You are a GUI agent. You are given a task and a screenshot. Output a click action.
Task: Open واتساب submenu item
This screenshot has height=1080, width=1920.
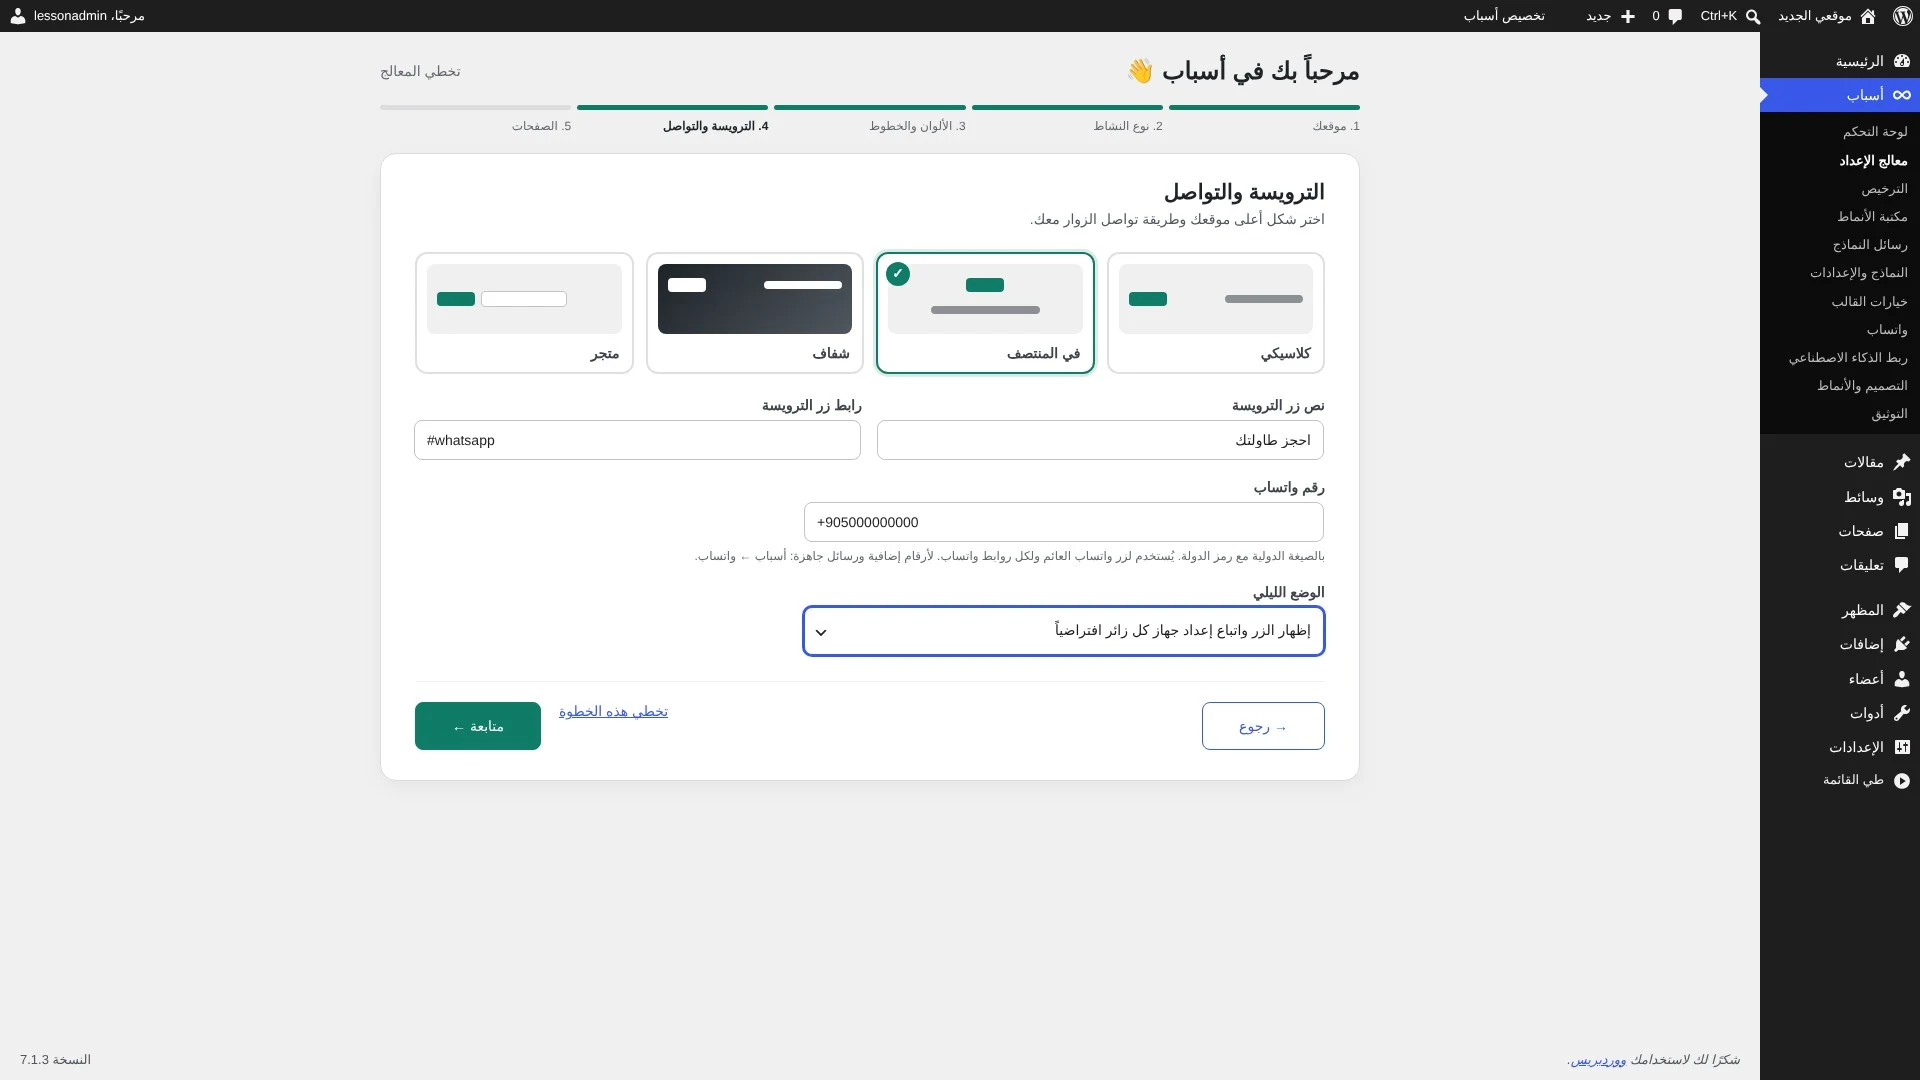click(1887, 330)
